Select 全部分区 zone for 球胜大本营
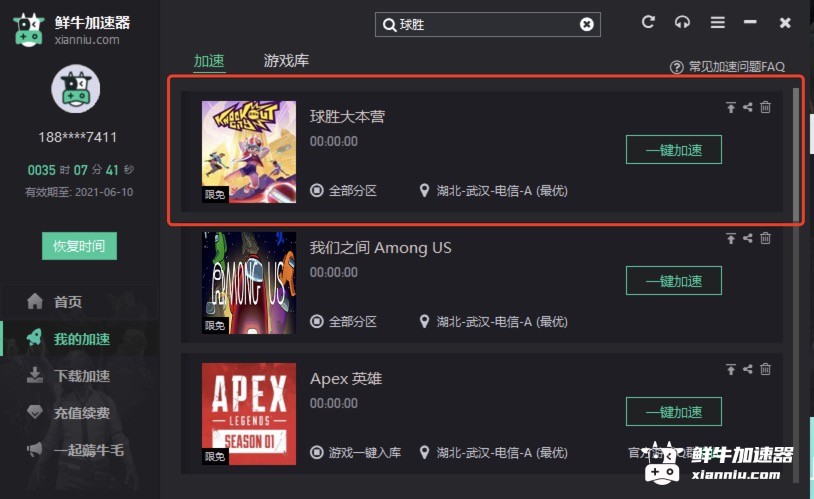 tap(344, 191)
